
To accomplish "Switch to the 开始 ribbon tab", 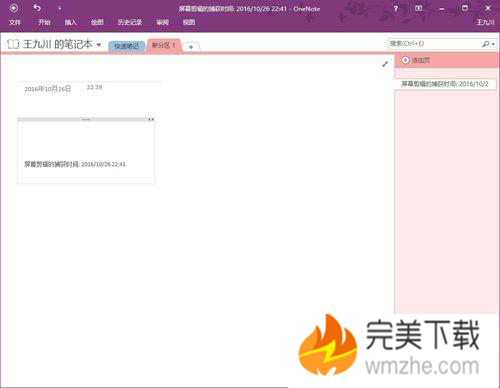I will tap(44, 22).
